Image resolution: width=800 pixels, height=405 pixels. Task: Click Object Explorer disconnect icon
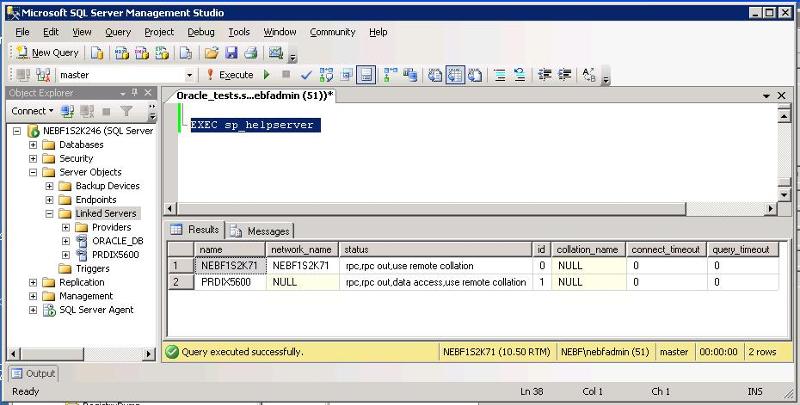click(x=87, y=111)
